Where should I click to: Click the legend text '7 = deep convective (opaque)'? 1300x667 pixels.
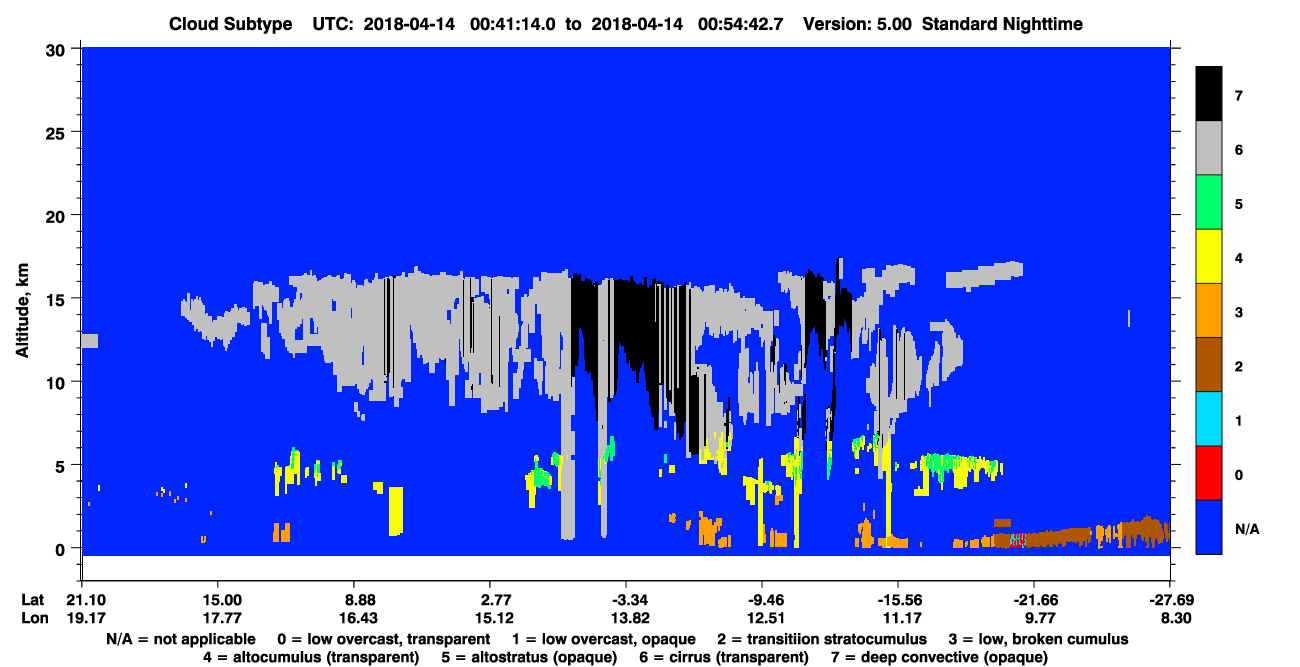(x=940, y=657)
